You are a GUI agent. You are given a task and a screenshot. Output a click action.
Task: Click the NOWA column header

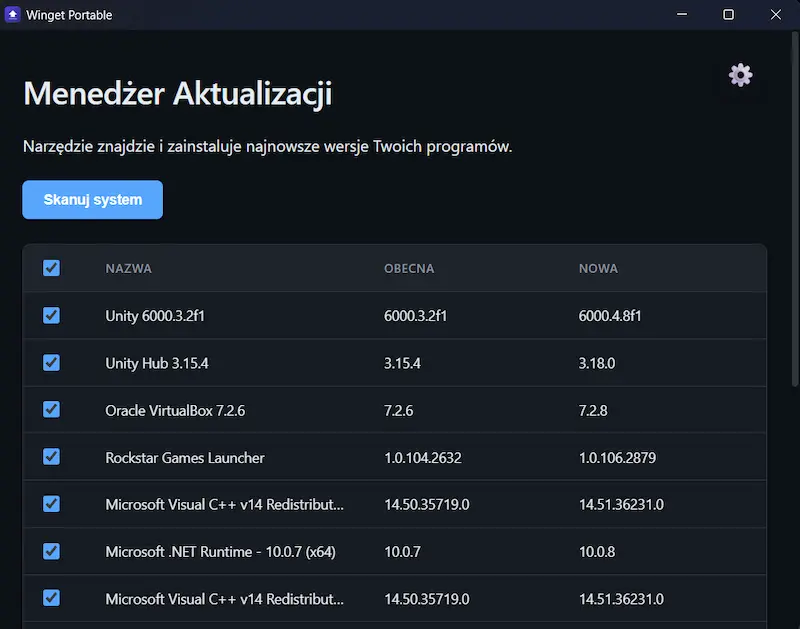point(598,268)
